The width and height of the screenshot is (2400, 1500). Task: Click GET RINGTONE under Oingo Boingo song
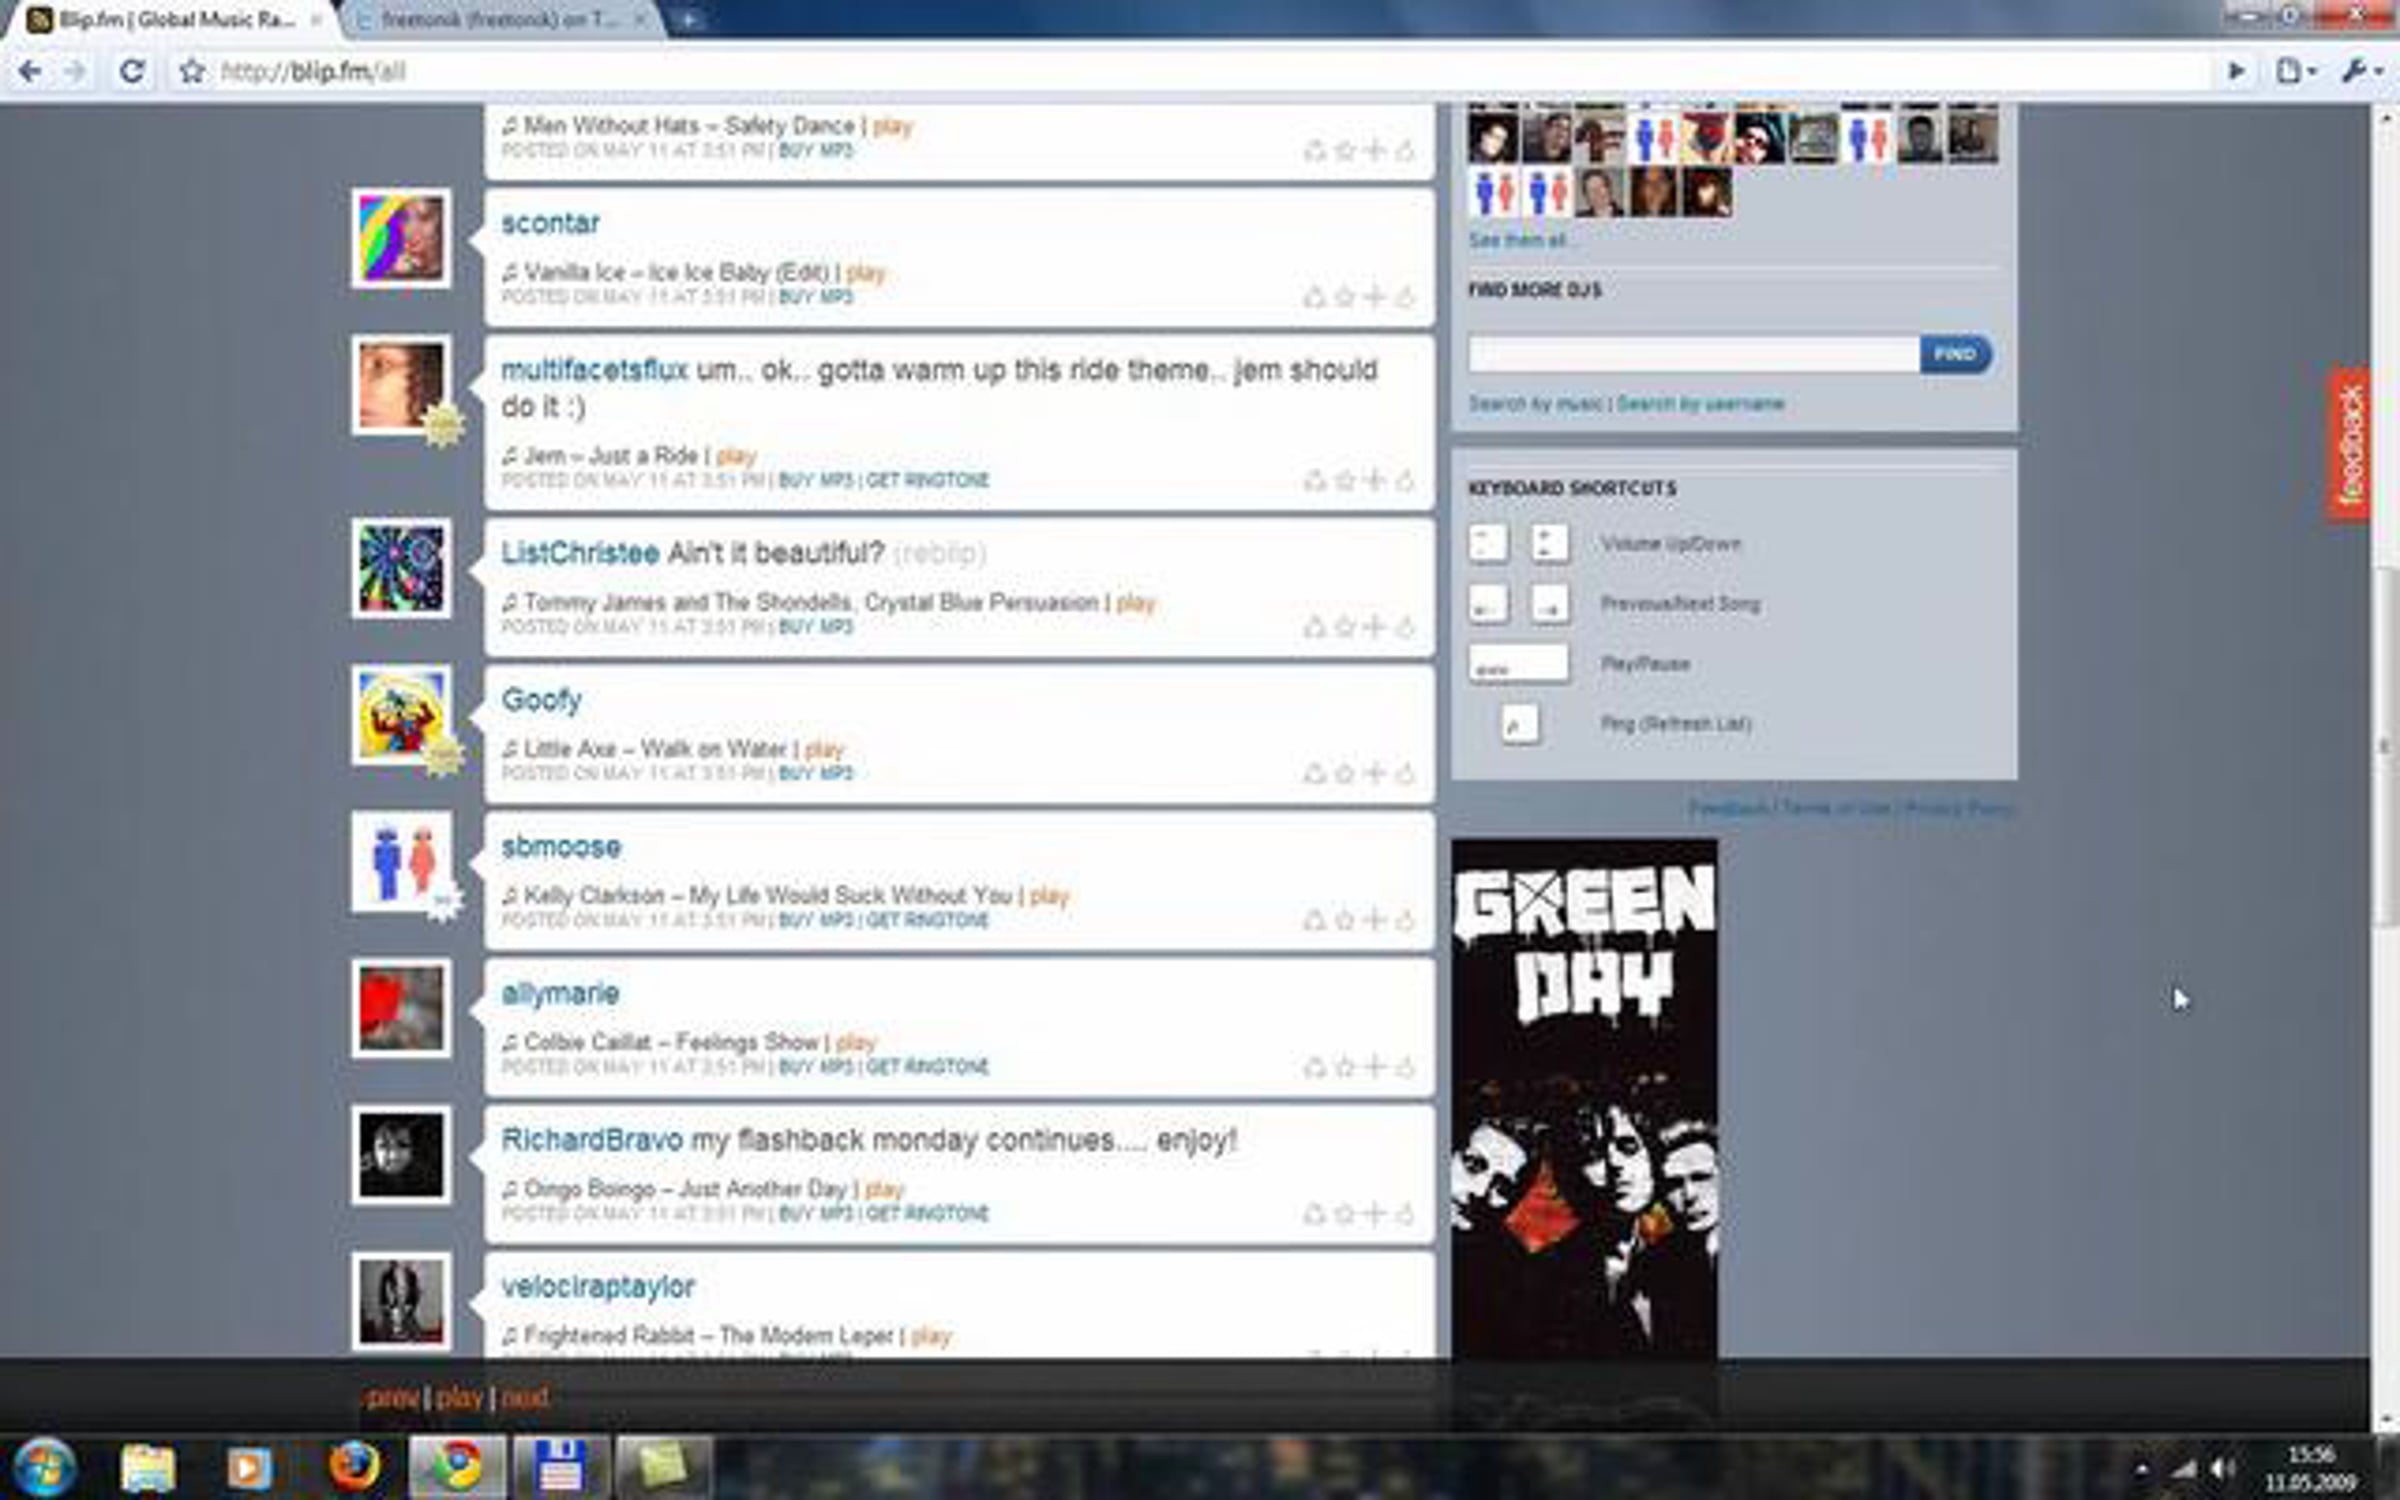(x=927, y=1214)
